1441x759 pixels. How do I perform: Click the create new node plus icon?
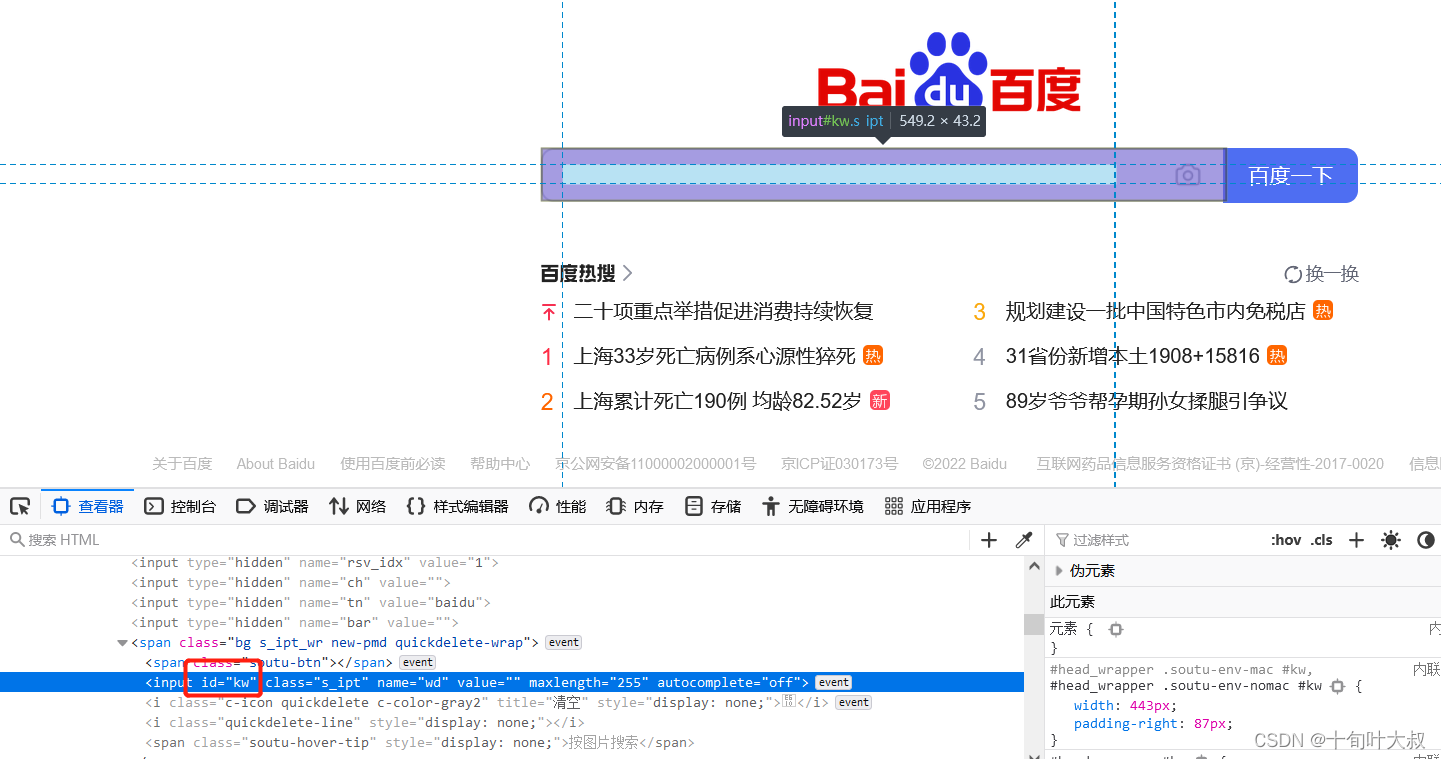tap(988, 539)
